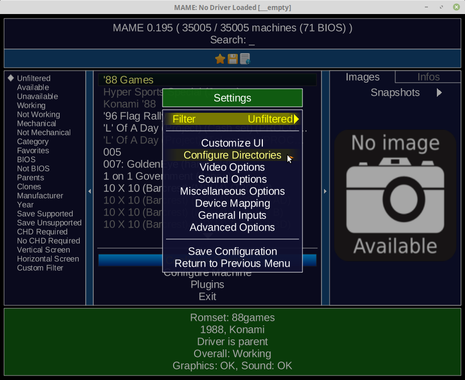Select Konami '88 in machine list

click(129, 104)
